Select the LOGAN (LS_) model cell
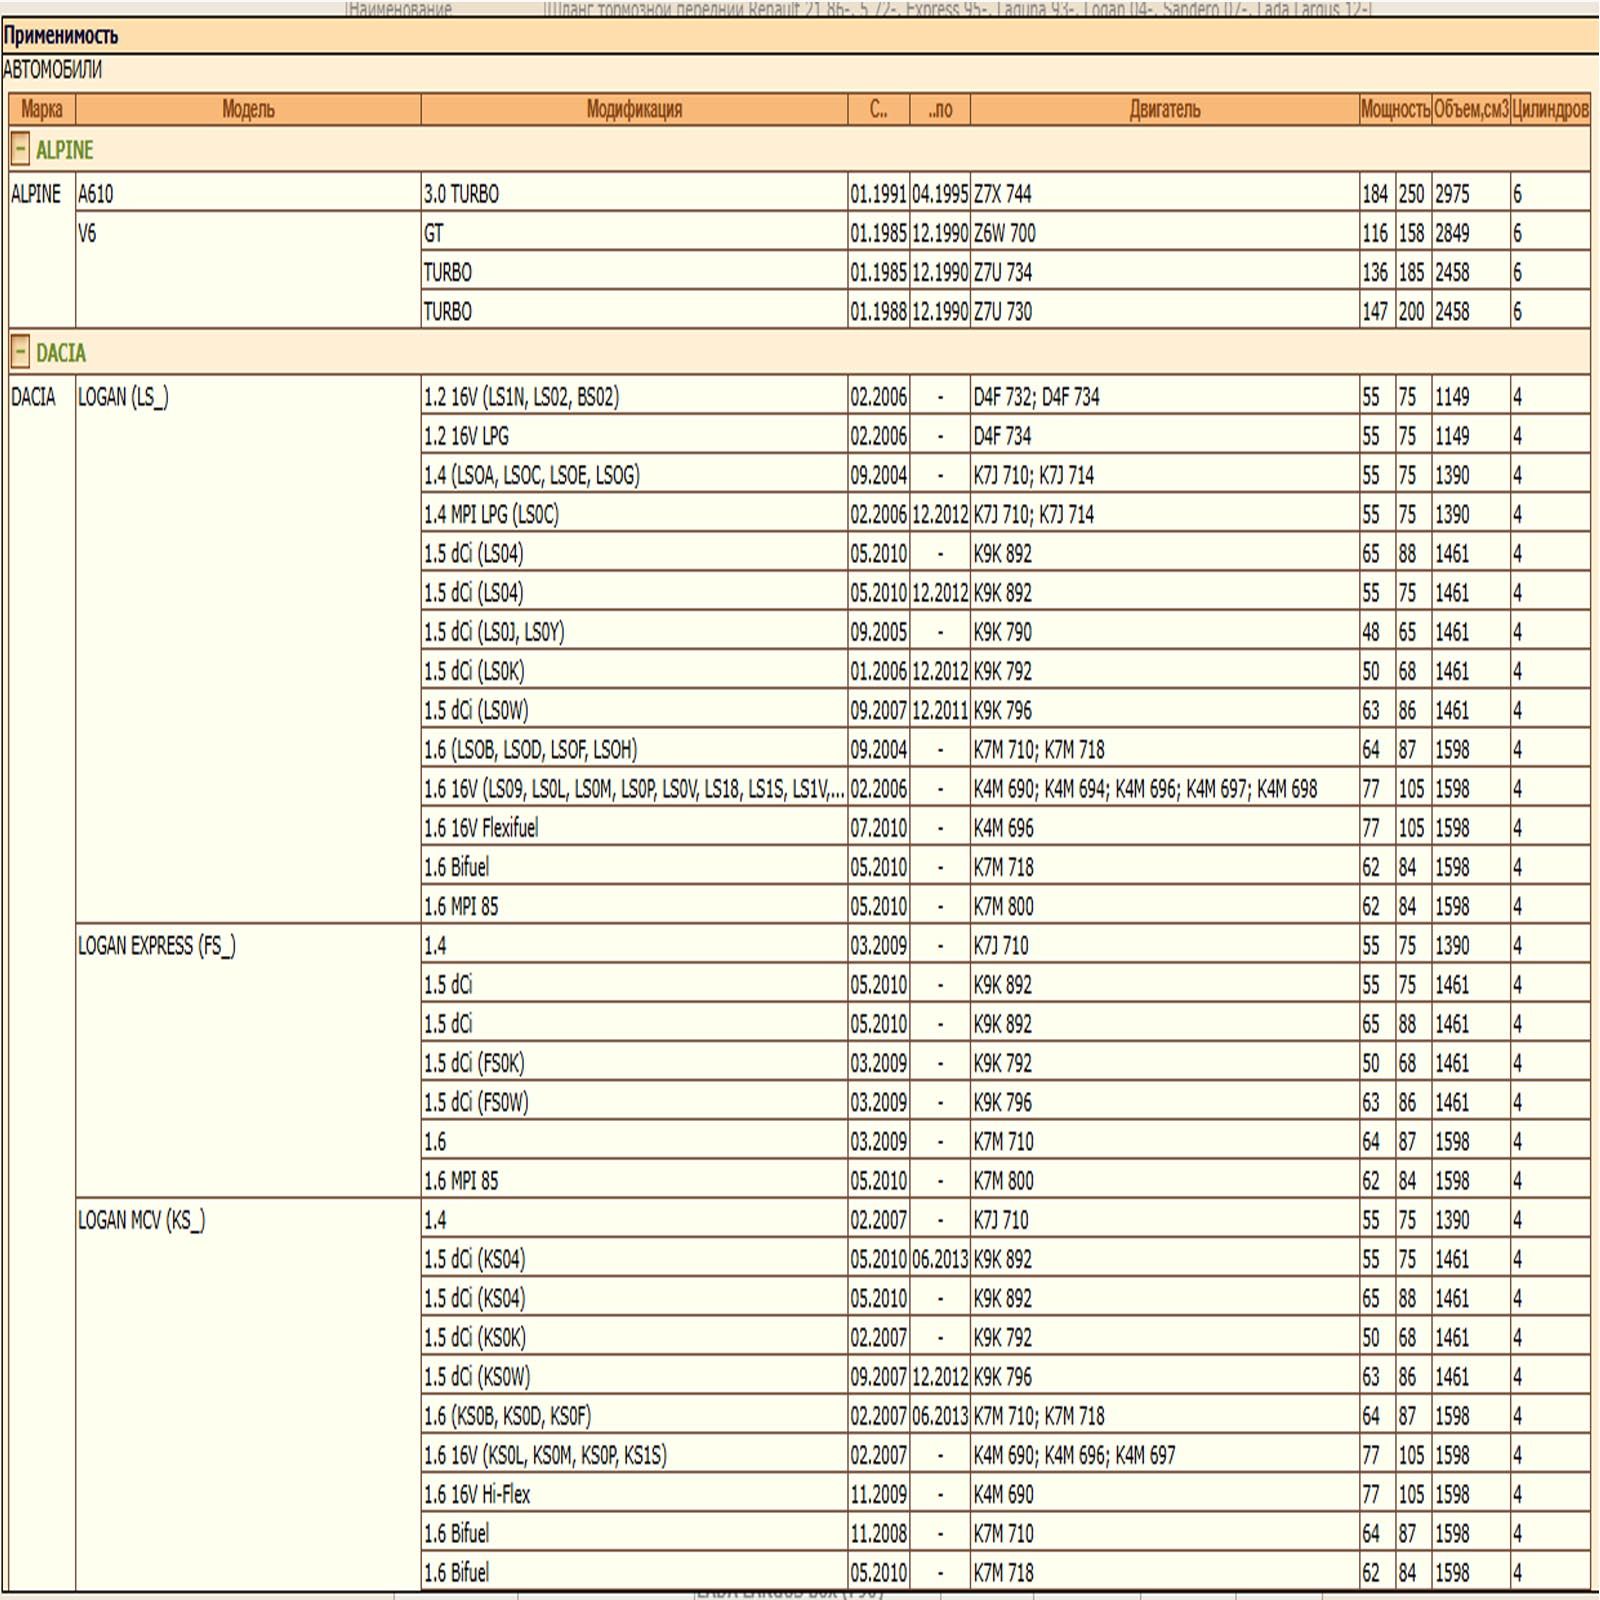Viewport: 1600px width, 1600px height. (x=123, y=397)
